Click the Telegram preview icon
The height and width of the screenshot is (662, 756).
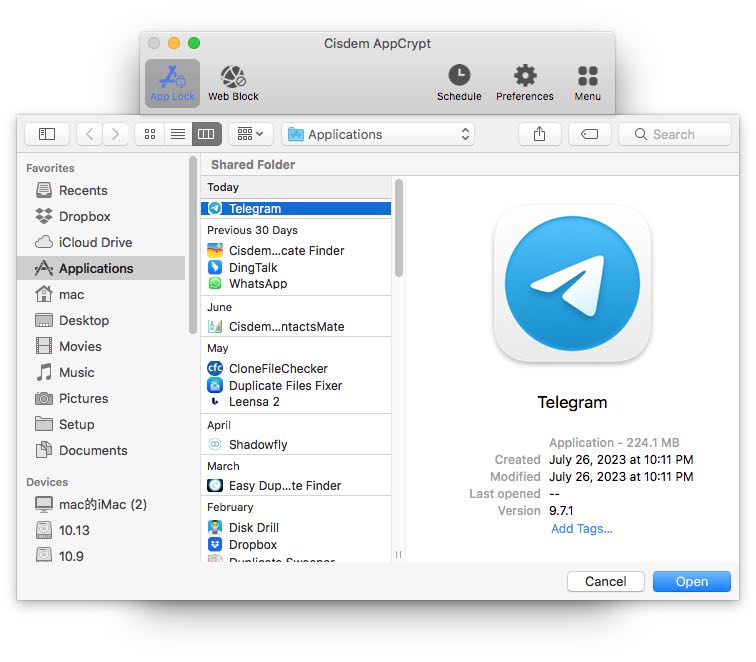coord(572,284)
